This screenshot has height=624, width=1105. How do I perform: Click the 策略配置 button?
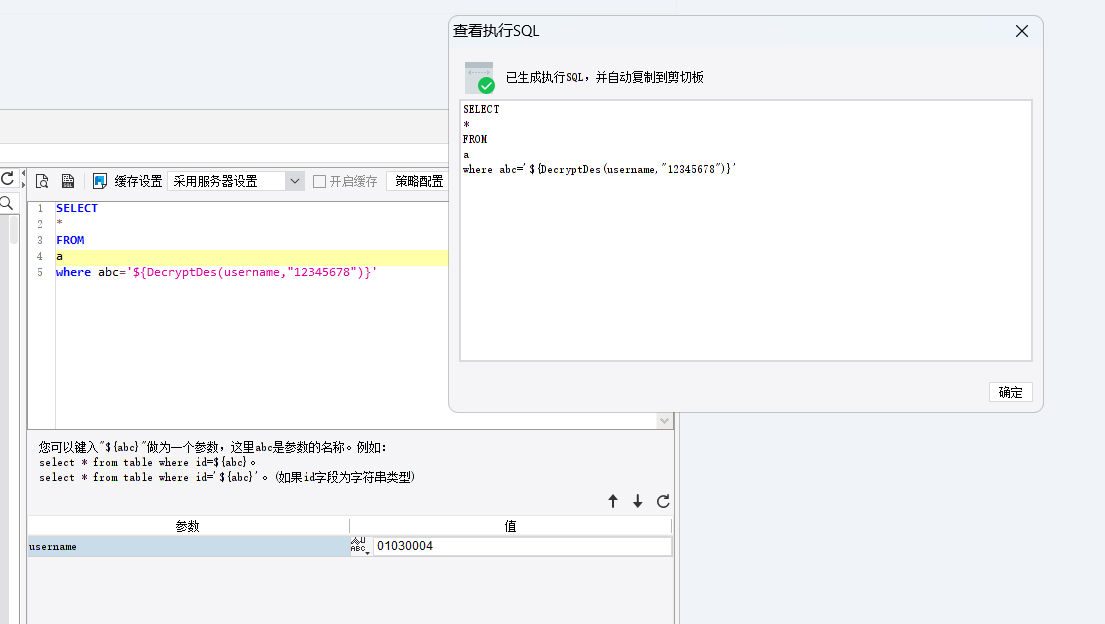tap(419, 181)
